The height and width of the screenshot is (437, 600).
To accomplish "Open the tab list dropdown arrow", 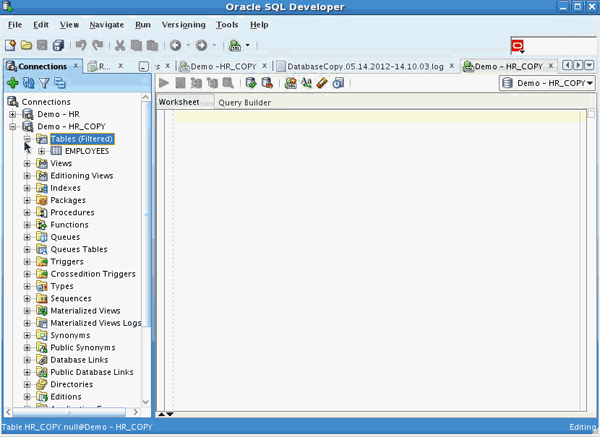I will [589, 65].
